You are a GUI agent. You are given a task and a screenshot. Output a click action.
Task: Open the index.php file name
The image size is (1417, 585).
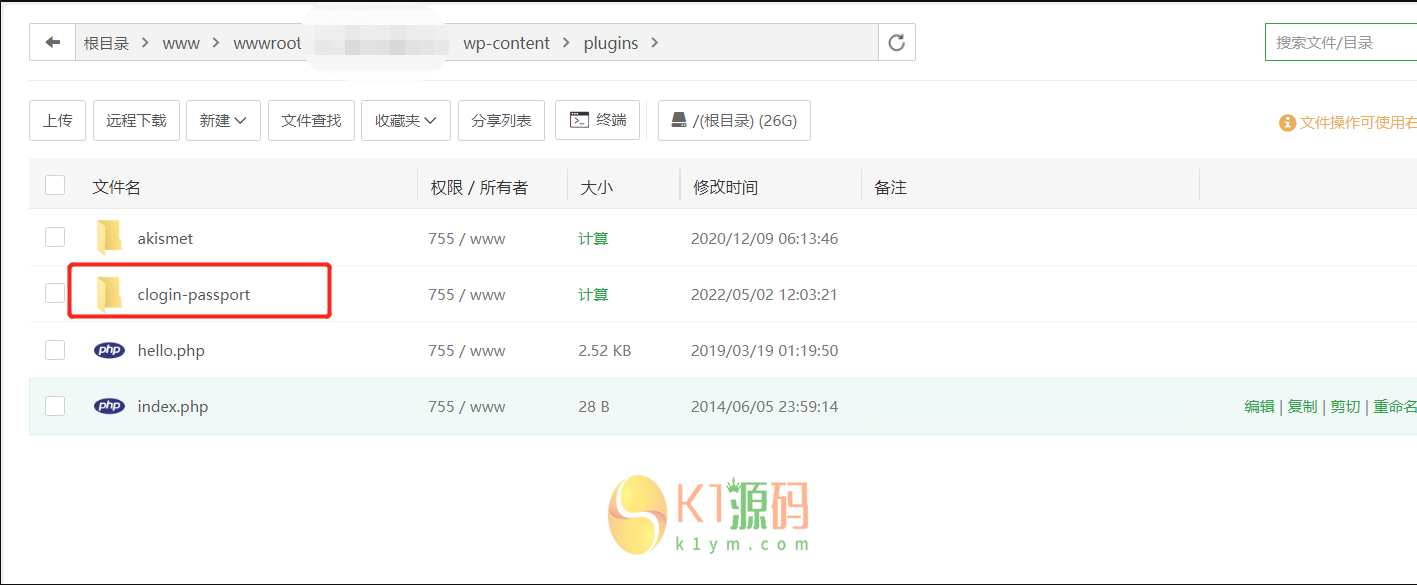[x=173, y=406]
